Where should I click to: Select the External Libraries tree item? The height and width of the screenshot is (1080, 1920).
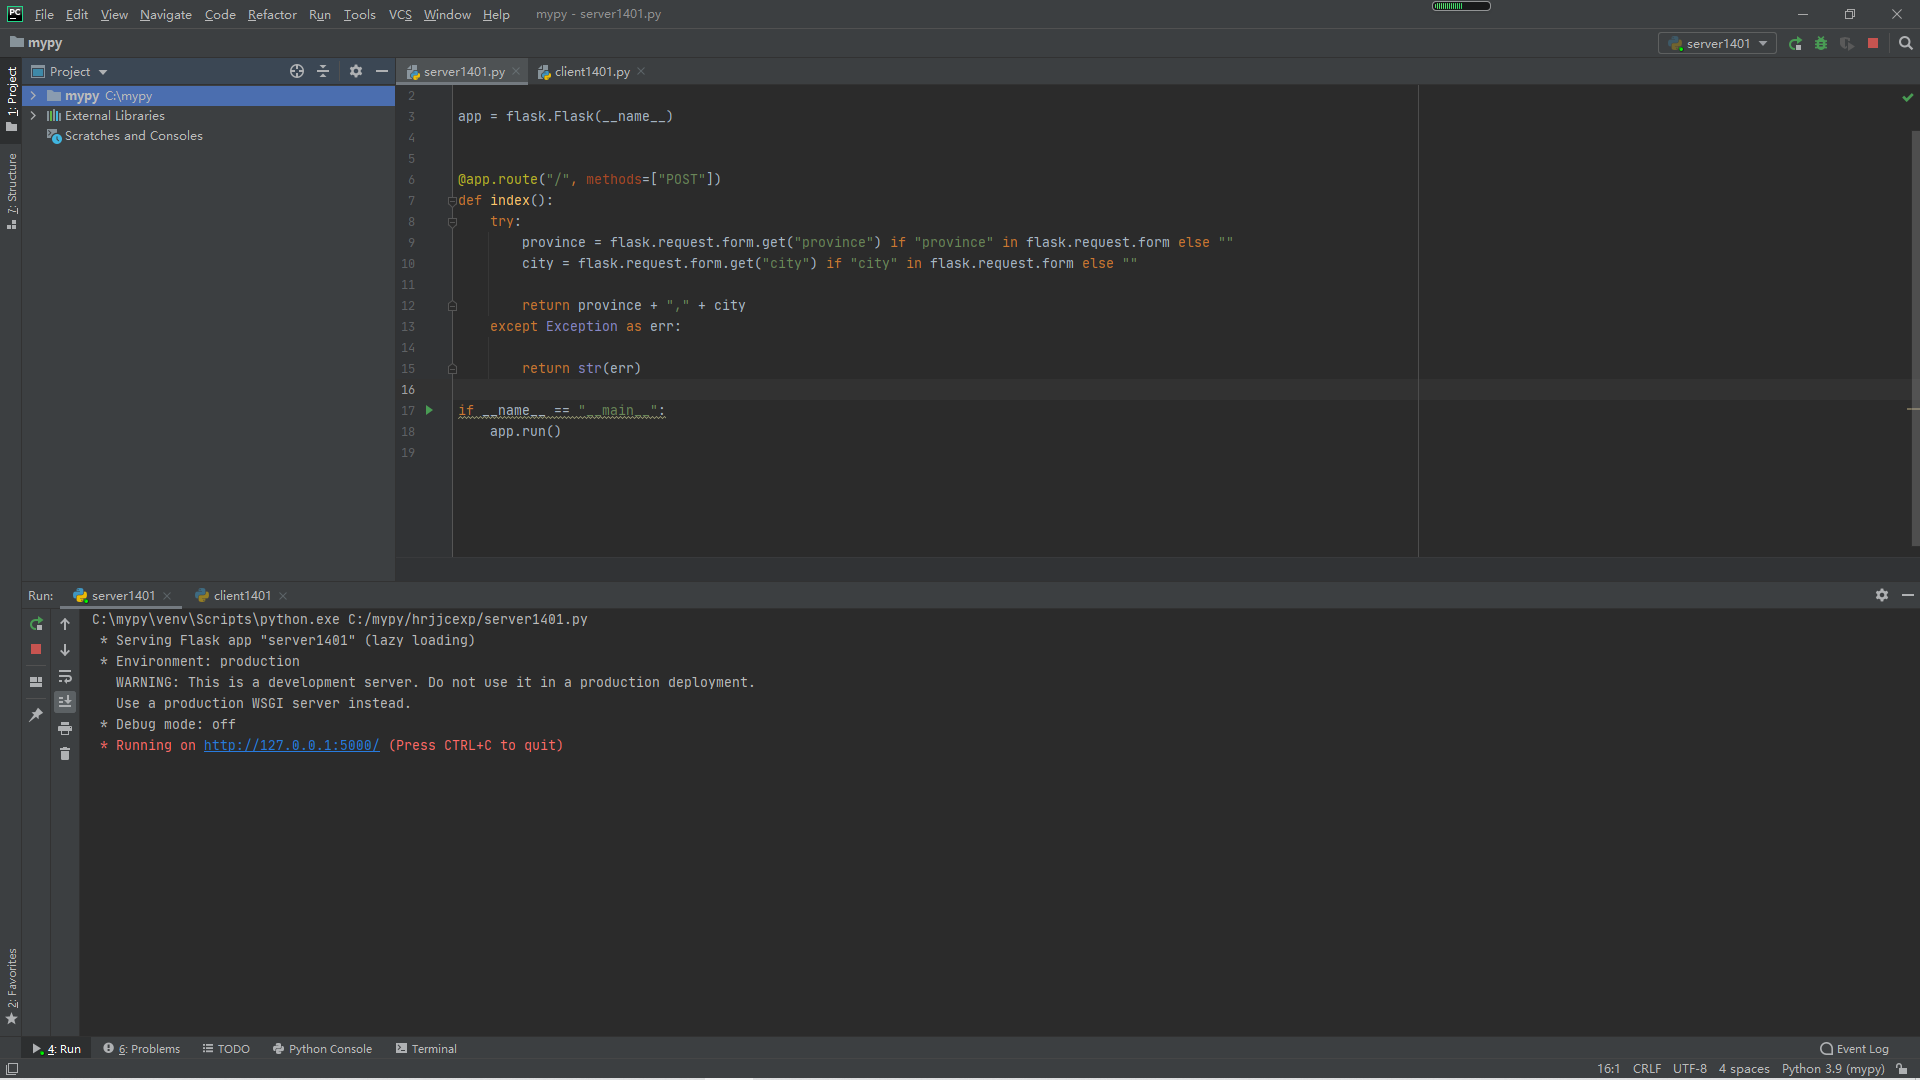[114, 116]
